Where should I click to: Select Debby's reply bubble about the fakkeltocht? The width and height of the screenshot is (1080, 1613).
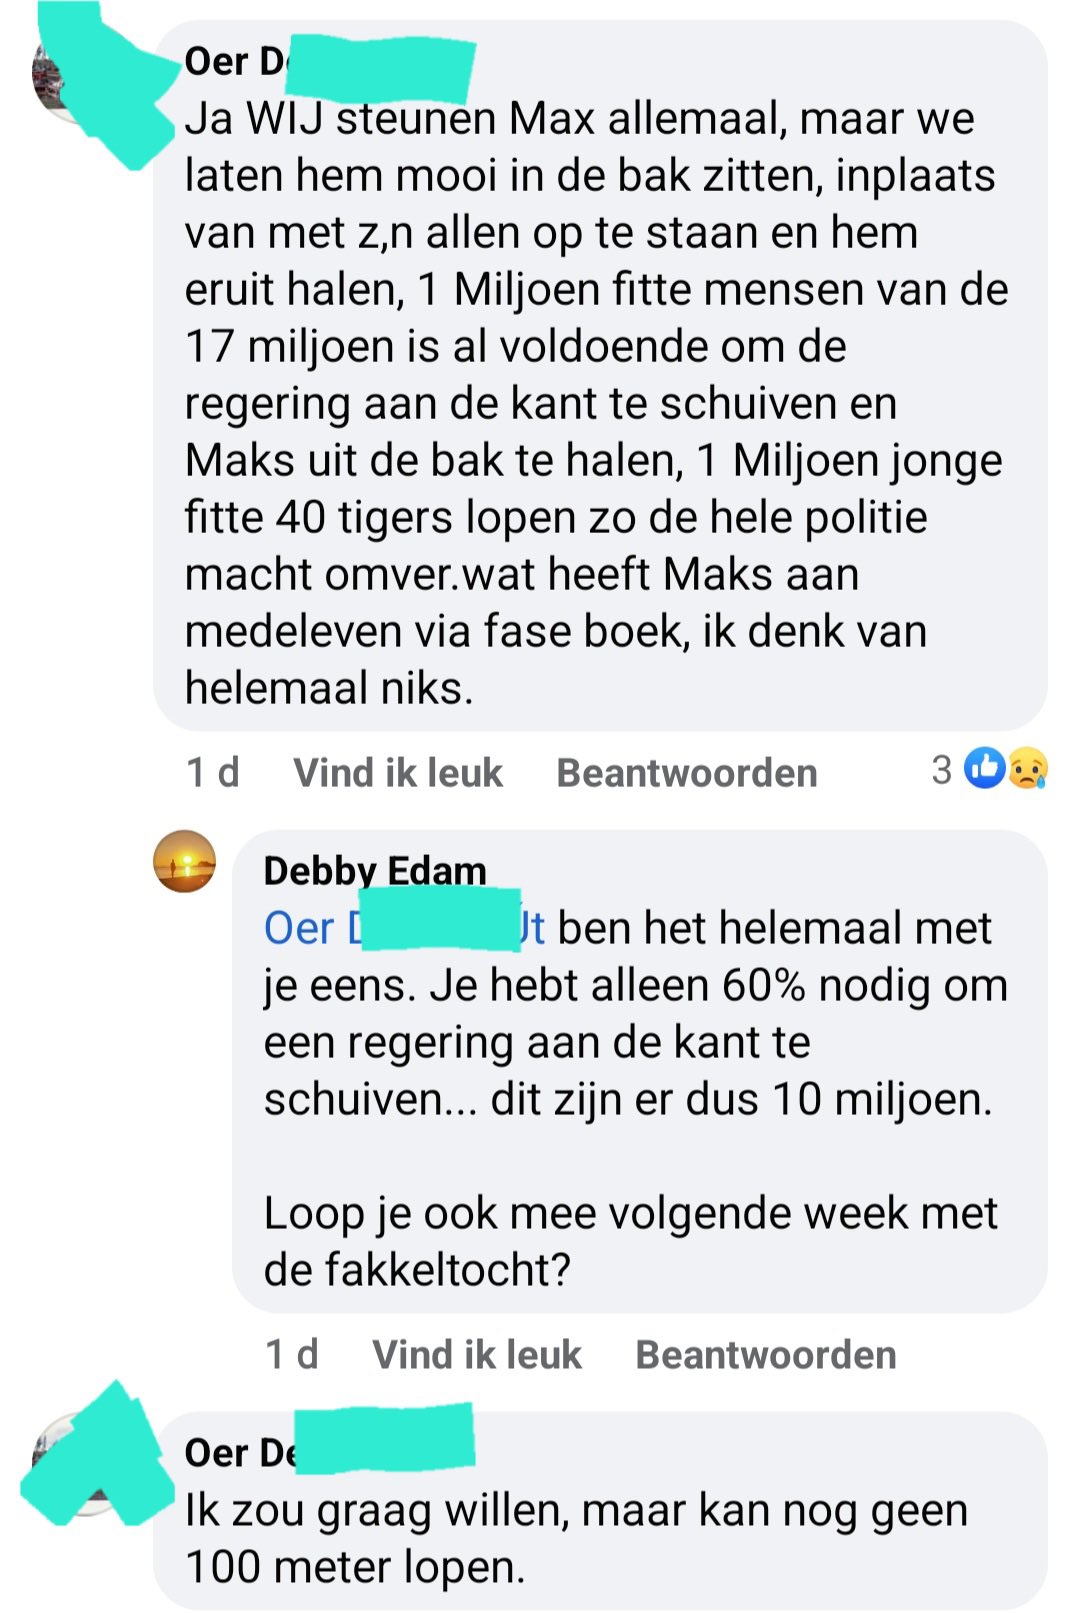(x=640, y=1071)
